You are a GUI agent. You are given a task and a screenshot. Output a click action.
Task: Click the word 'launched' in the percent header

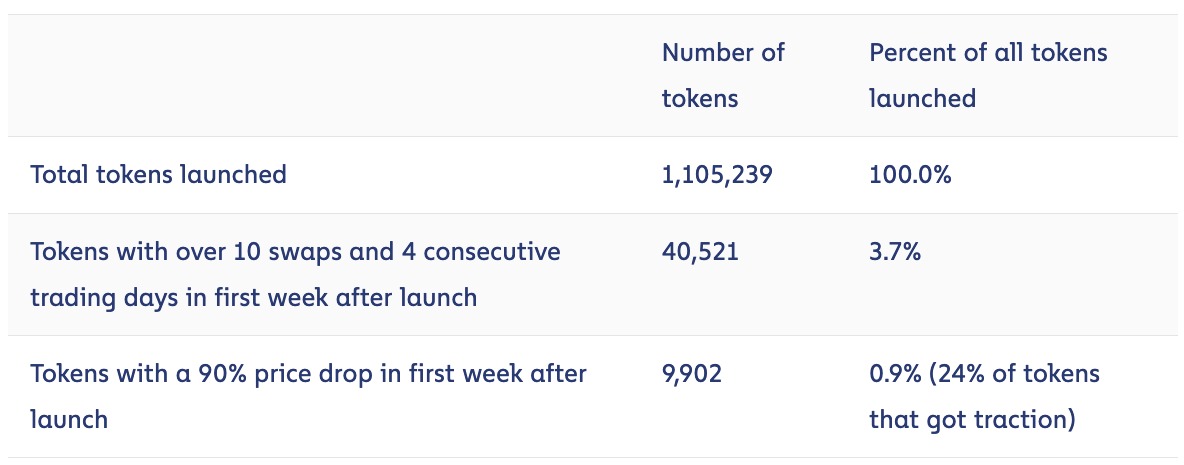pos(923,99)
